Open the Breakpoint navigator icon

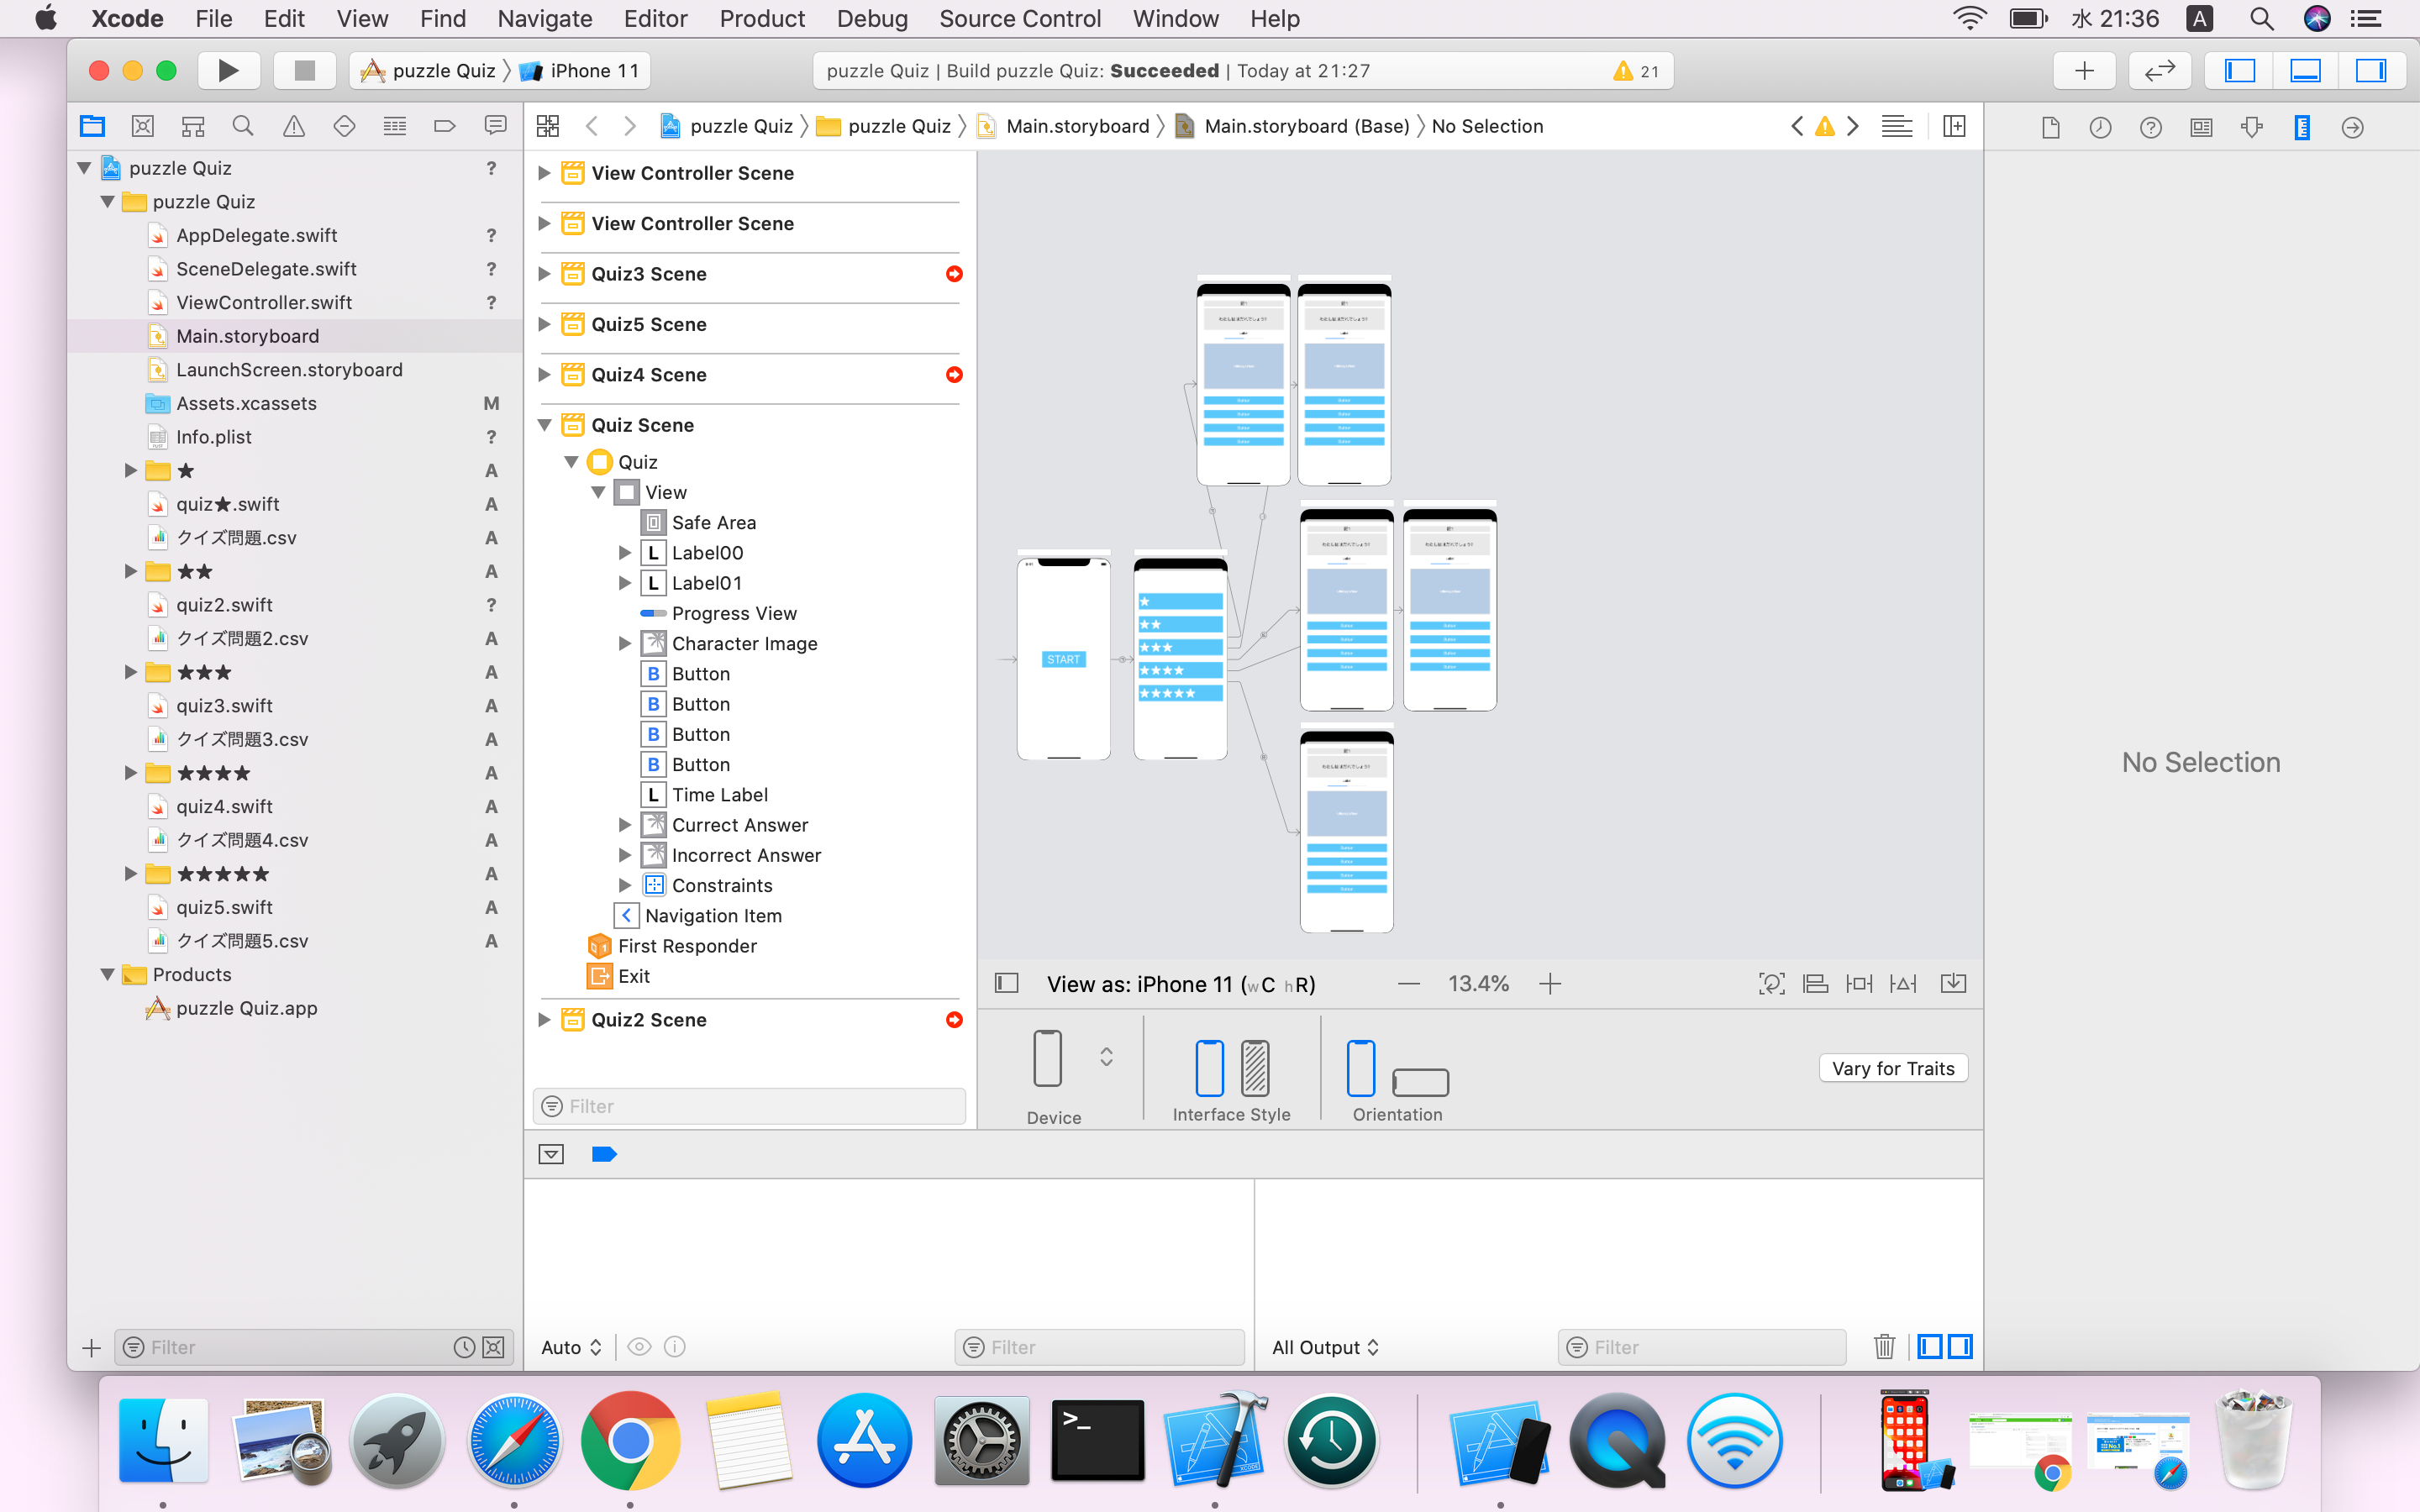pos(445,126)
